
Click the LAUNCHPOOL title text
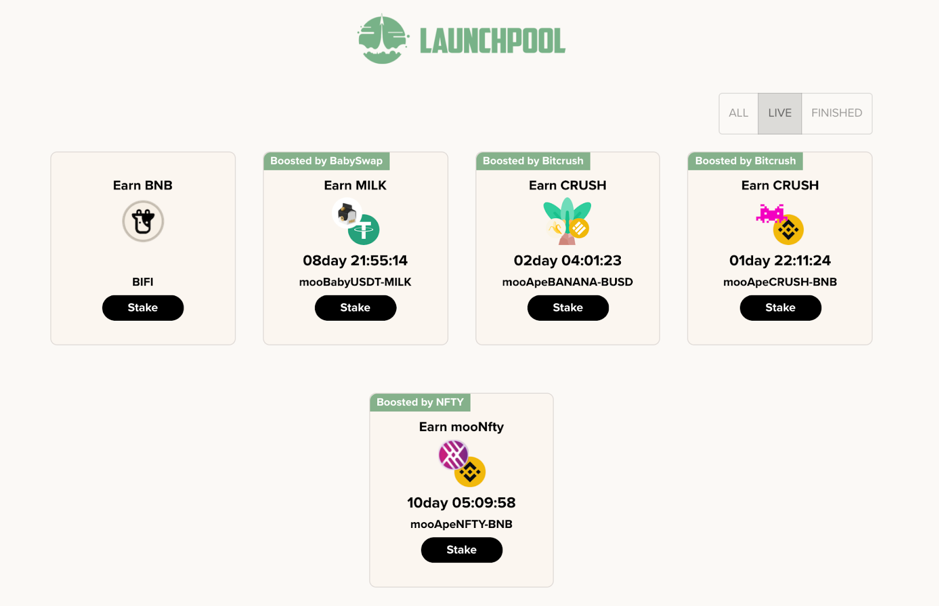(492, 41)
